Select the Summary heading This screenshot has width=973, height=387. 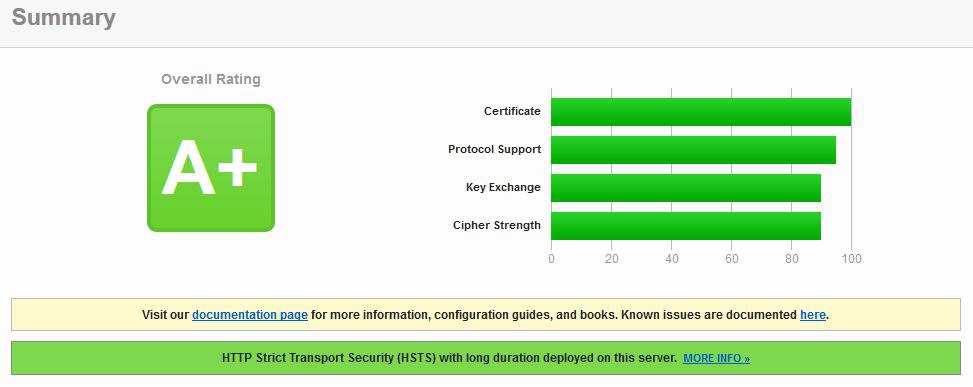(x=63, y=17)
